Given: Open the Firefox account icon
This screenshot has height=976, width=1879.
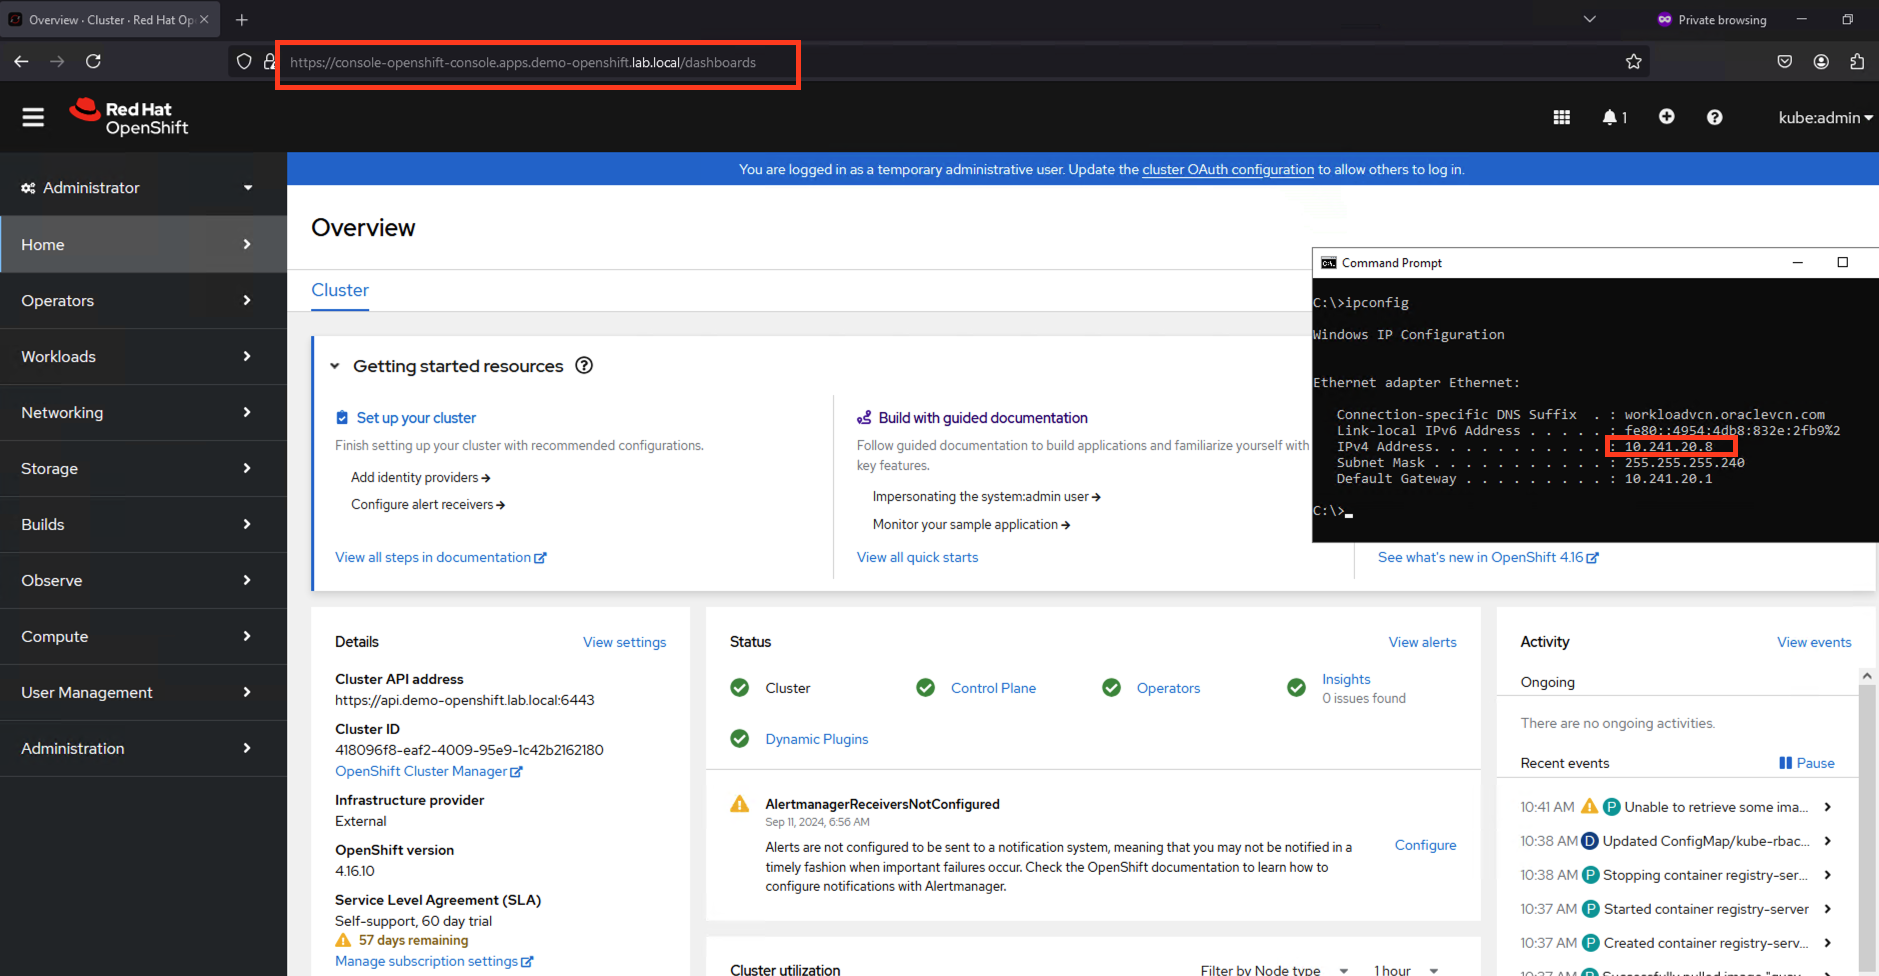Looking at the screenshot, I should [x=1821, y=62].
